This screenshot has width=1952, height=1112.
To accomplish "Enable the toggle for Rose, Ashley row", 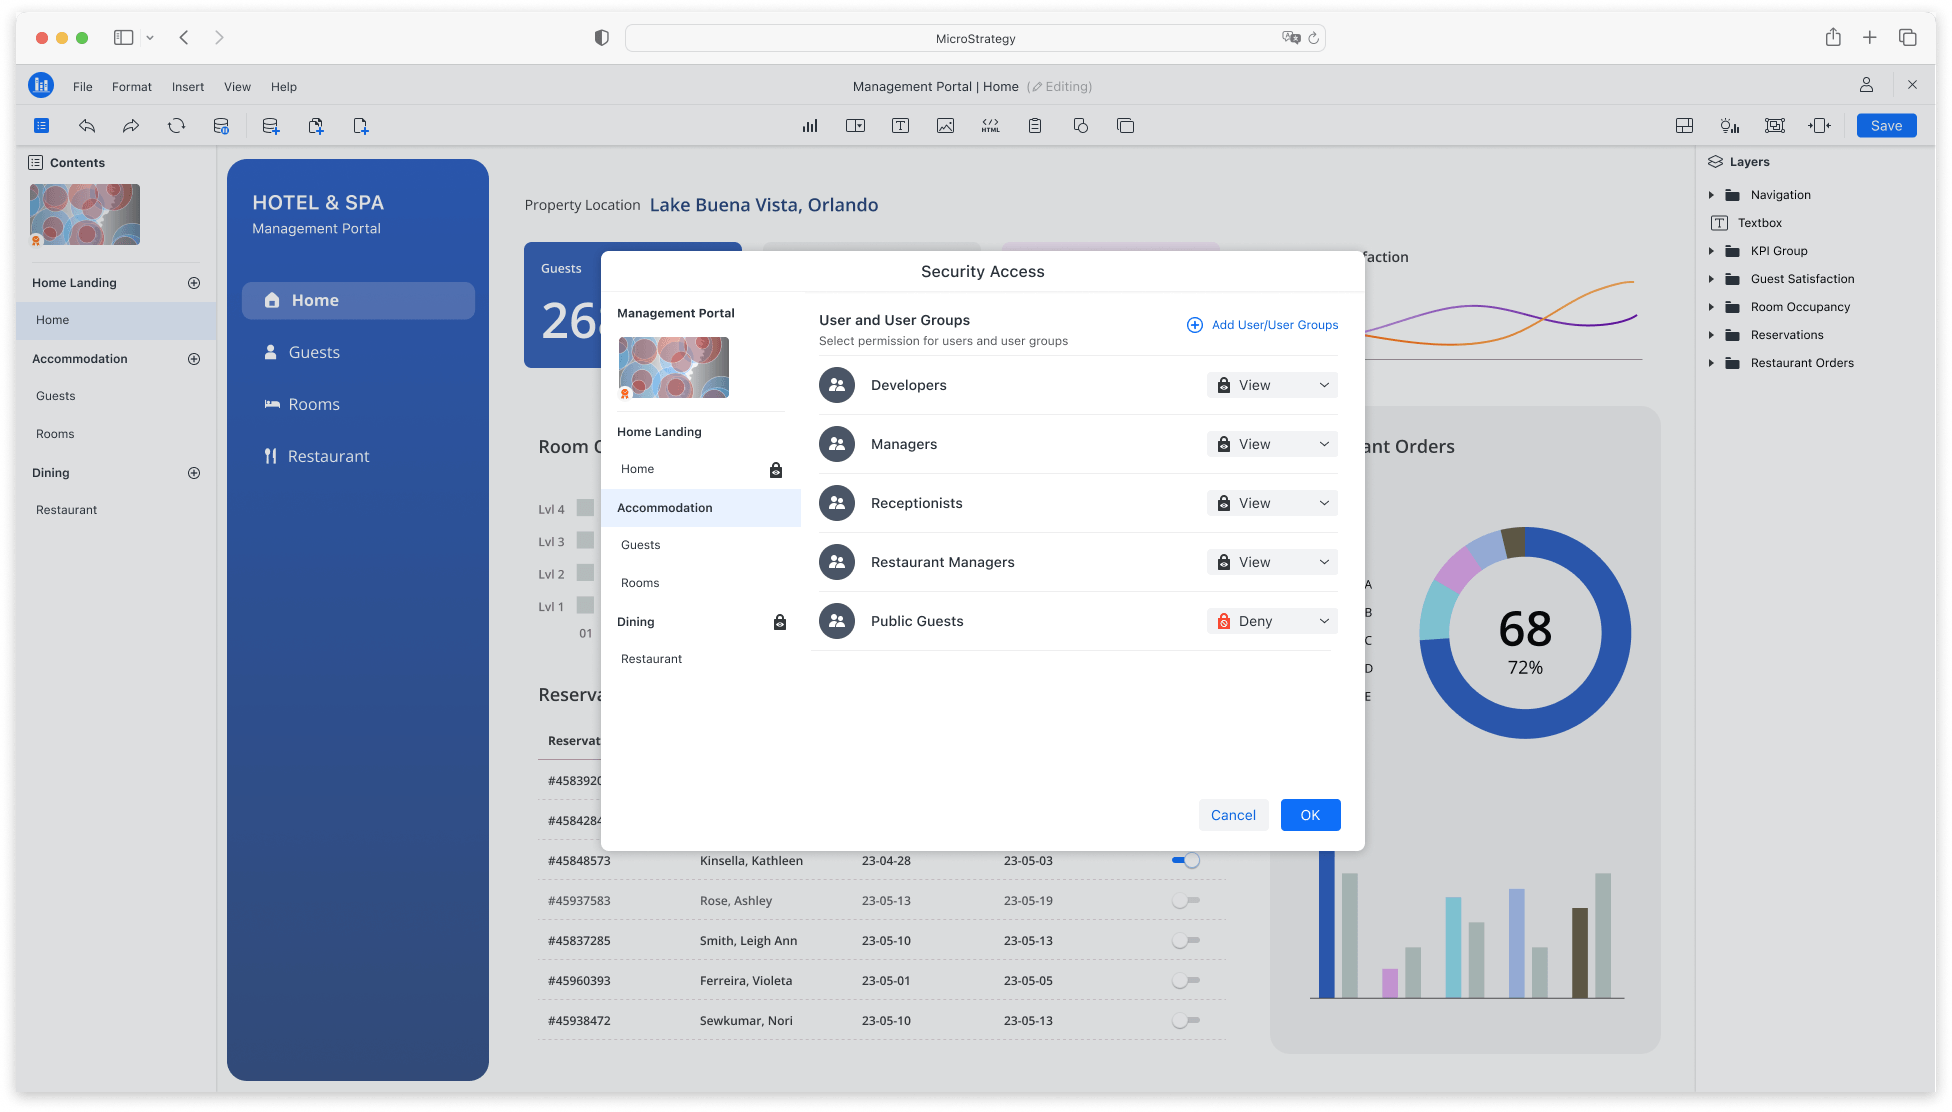I will 1186,901.
